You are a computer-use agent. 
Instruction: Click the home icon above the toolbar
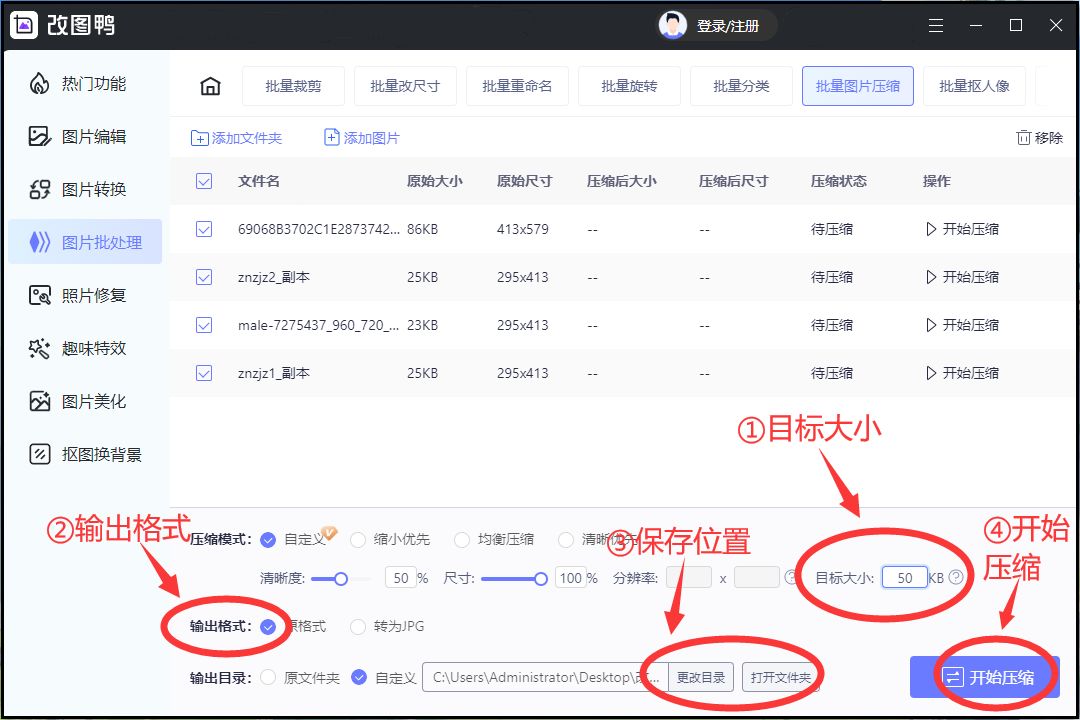click(x=209, y=86)
